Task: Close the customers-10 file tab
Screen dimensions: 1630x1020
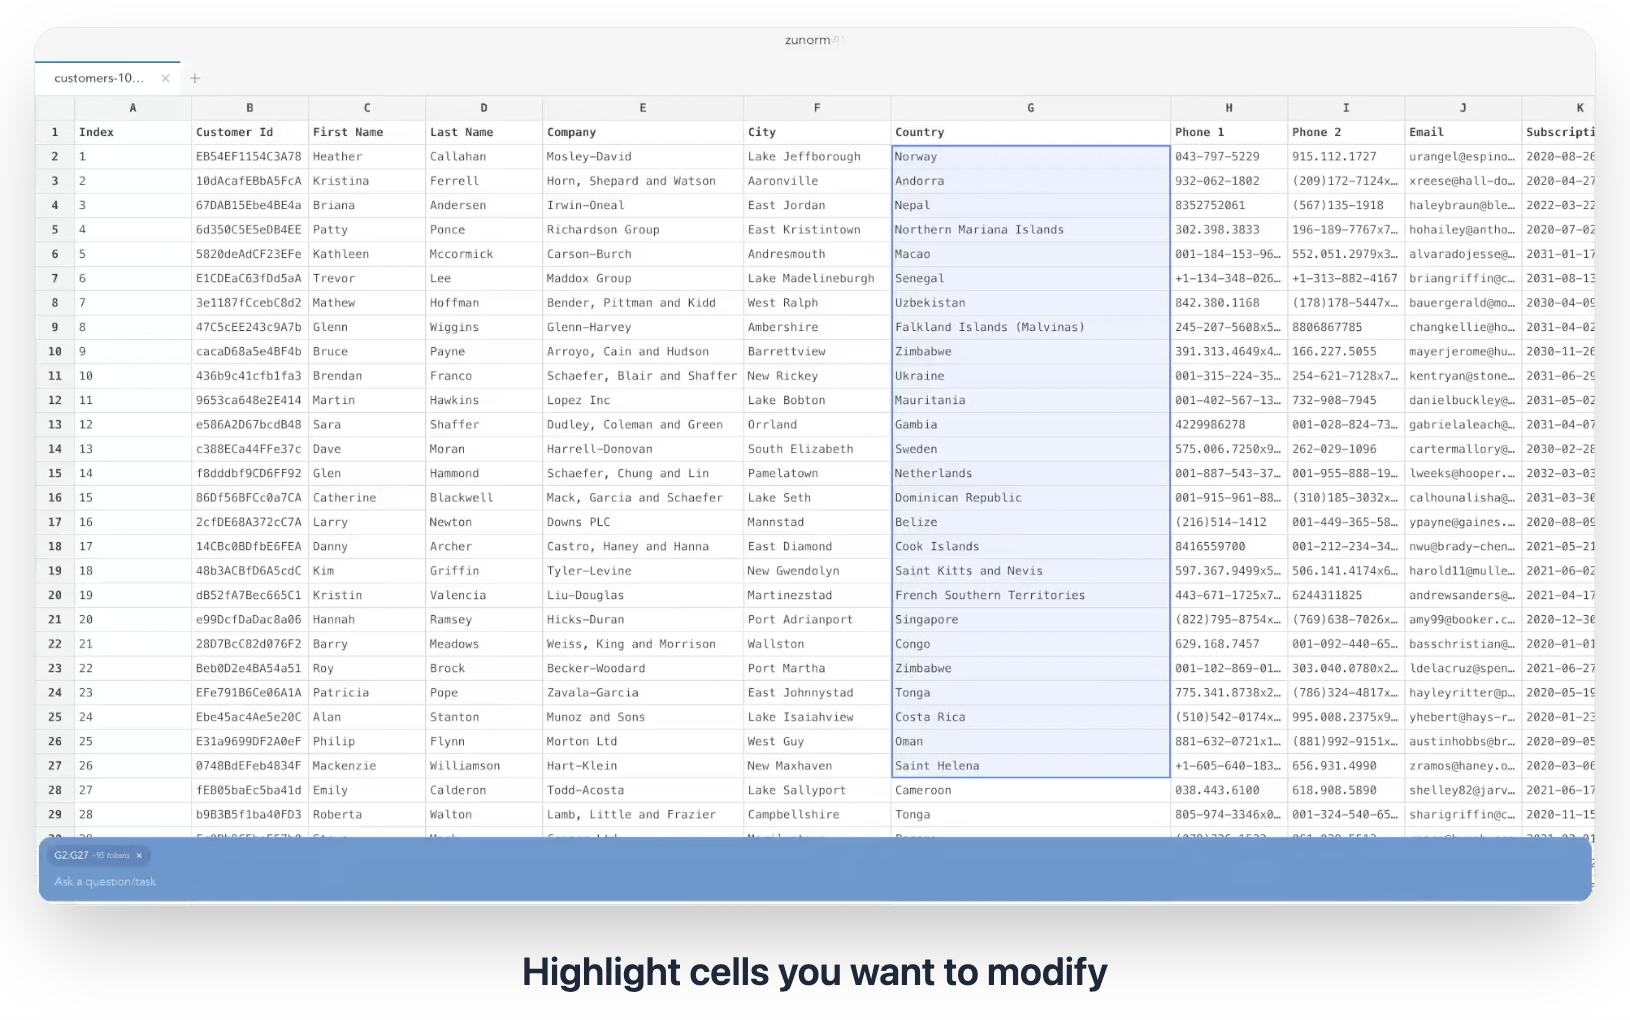Action: [x=166, y=78]
